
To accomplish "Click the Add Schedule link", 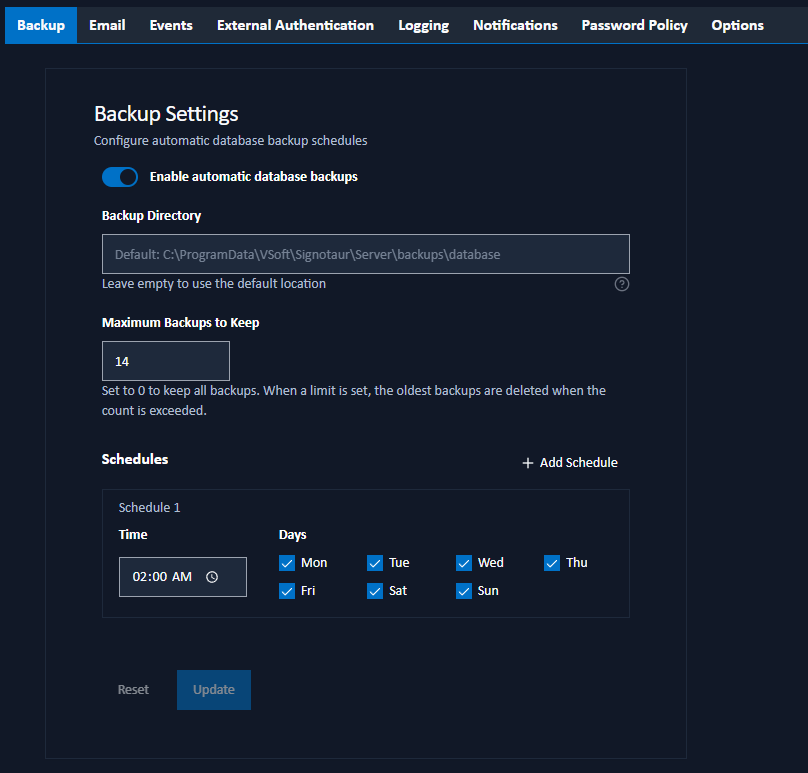I will click(x=578, y=462).
